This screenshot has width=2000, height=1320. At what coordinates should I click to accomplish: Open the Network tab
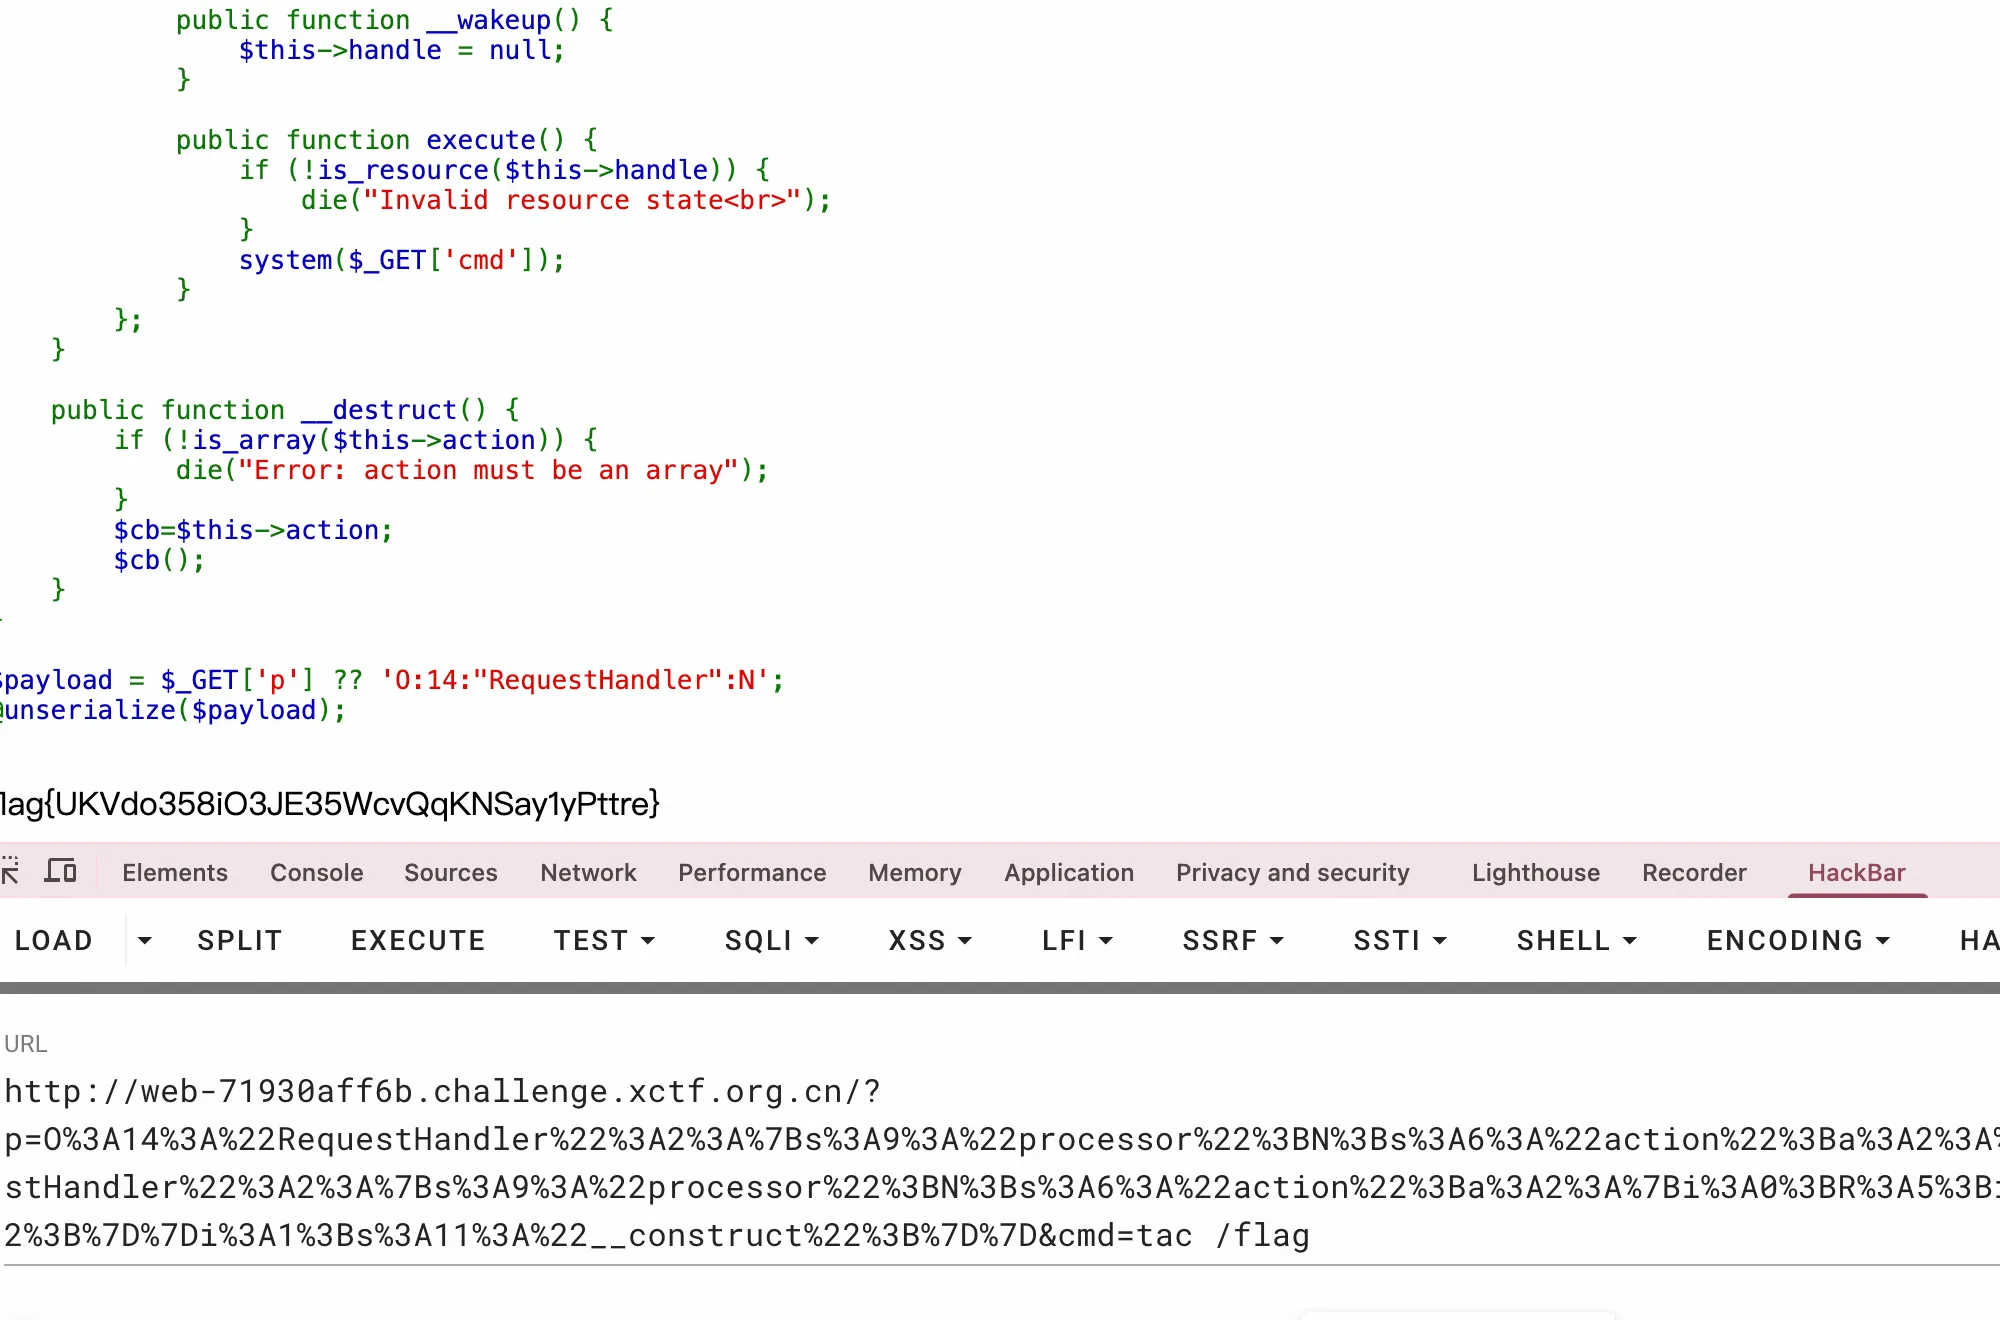588,873
